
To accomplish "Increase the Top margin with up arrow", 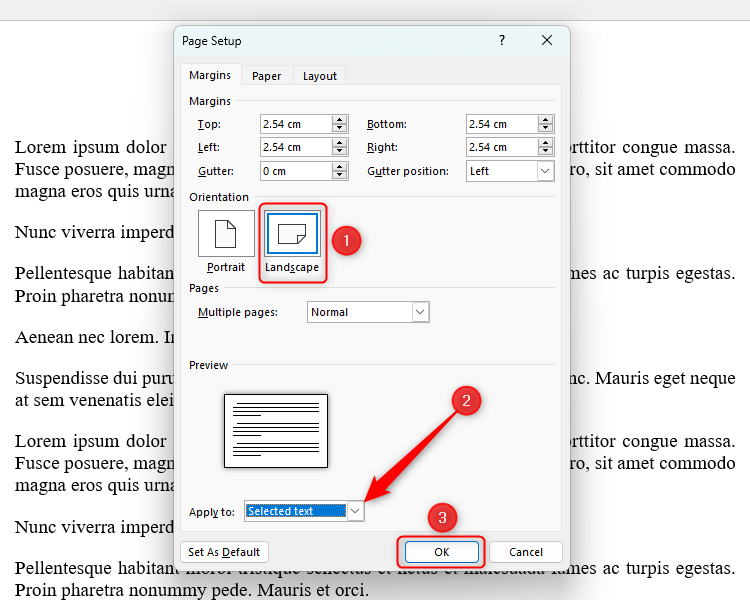I will pos(340,120).
